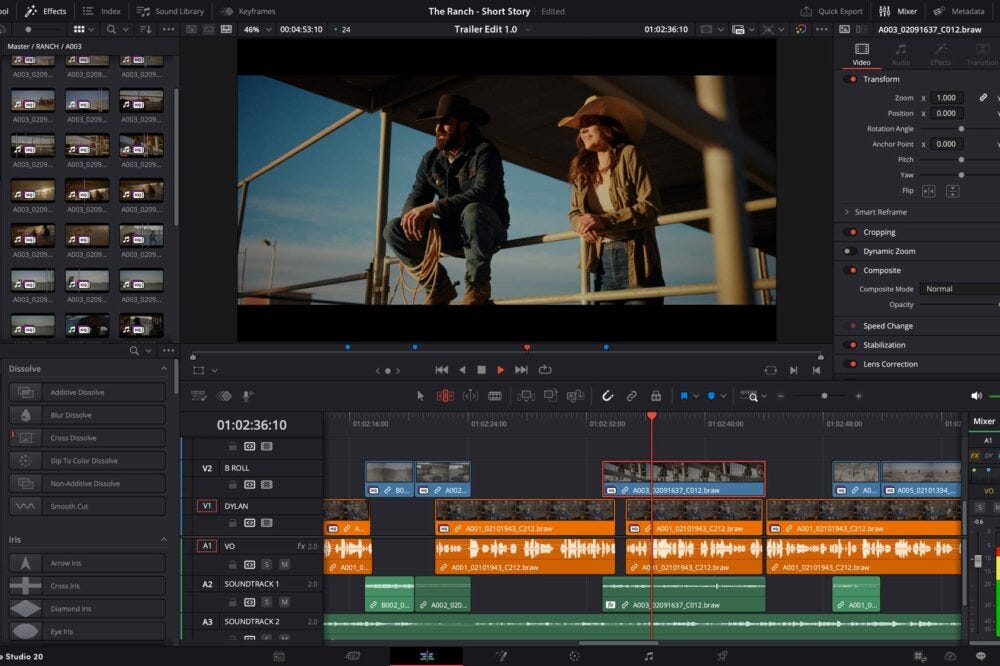Jump to first frame button

coord(441,370)
